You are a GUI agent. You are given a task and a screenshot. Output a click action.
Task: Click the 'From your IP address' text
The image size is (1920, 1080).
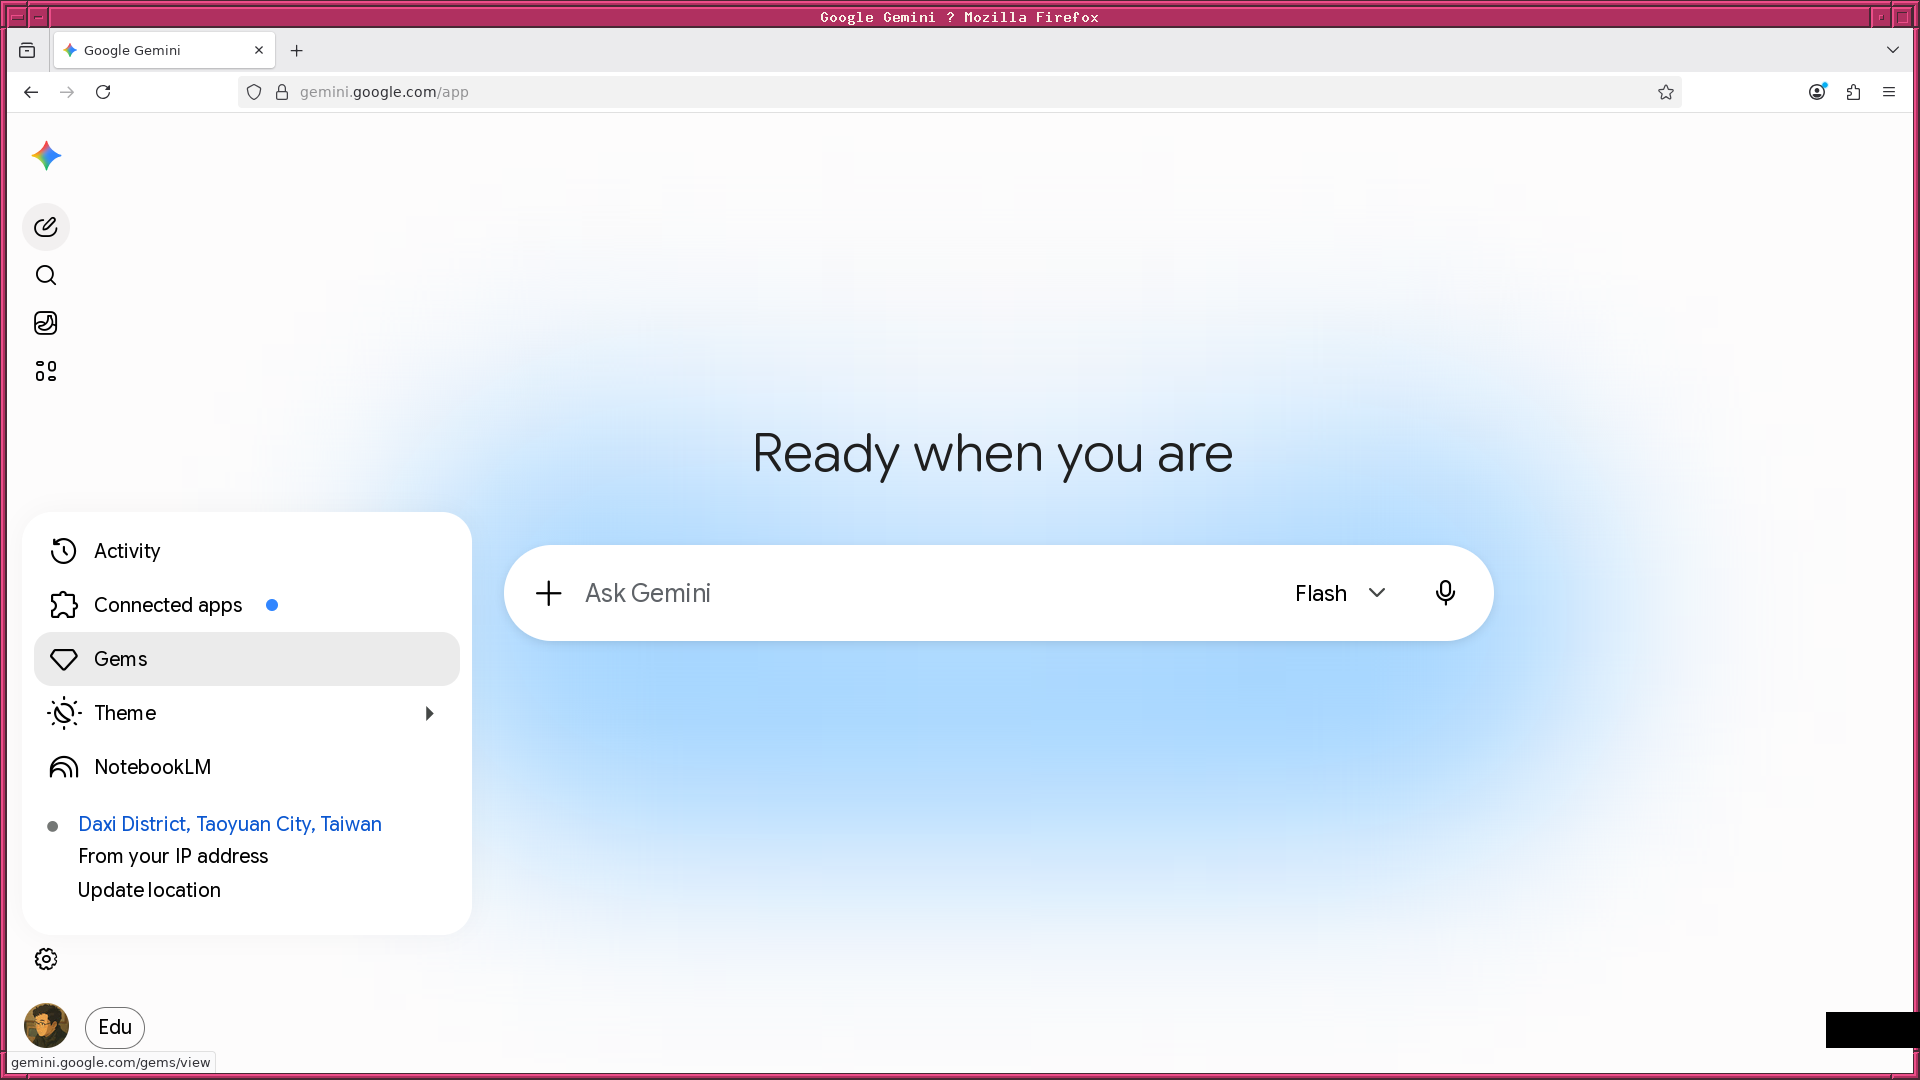173,856
